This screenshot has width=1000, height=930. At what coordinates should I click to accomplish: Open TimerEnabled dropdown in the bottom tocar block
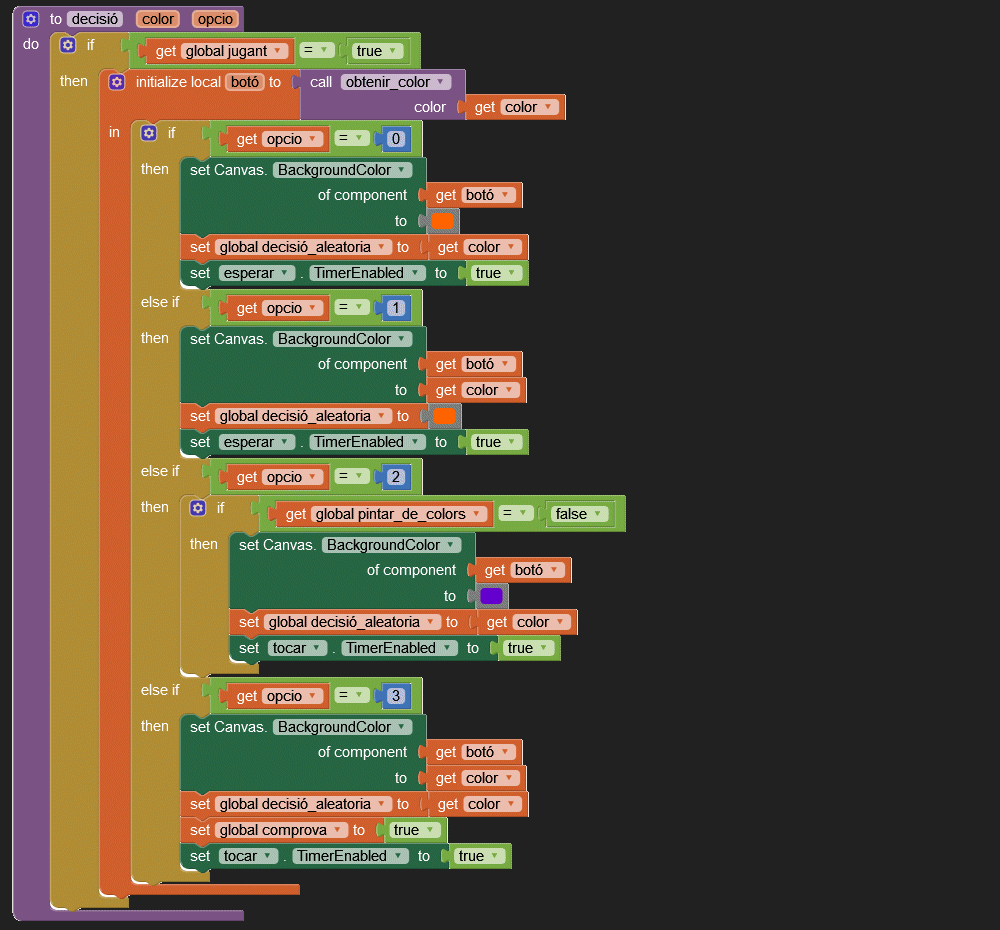(401, 856)
